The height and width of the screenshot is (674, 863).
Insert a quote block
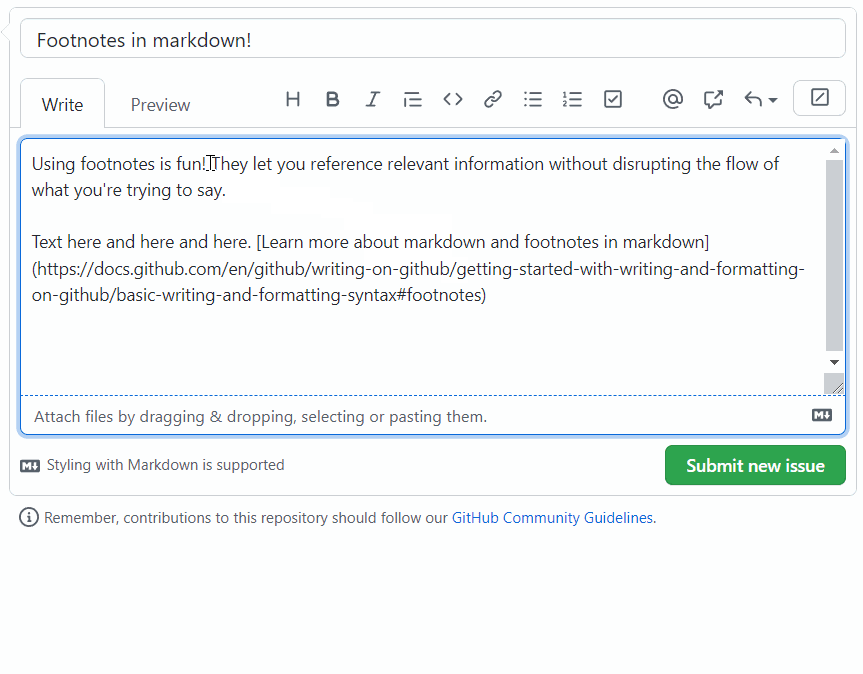[x=413, y=99]
